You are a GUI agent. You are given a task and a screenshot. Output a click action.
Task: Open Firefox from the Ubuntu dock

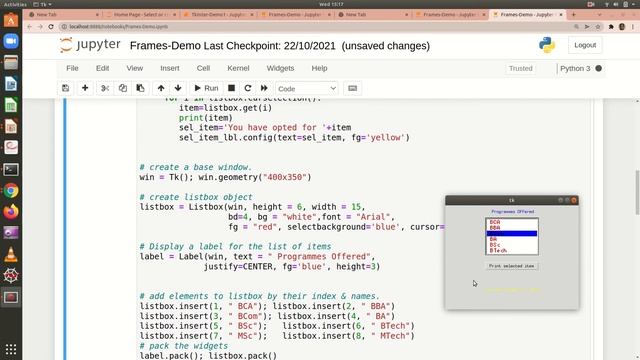click(11, 212)
